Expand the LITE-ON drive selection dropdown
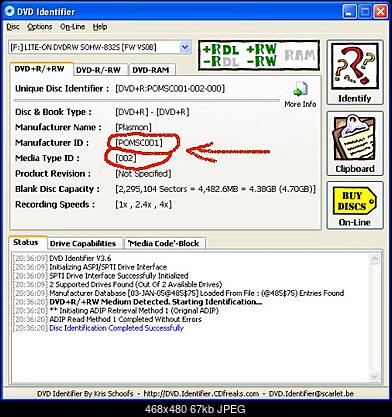This screenshot has height=417, width=392. (x=185, y=47)
